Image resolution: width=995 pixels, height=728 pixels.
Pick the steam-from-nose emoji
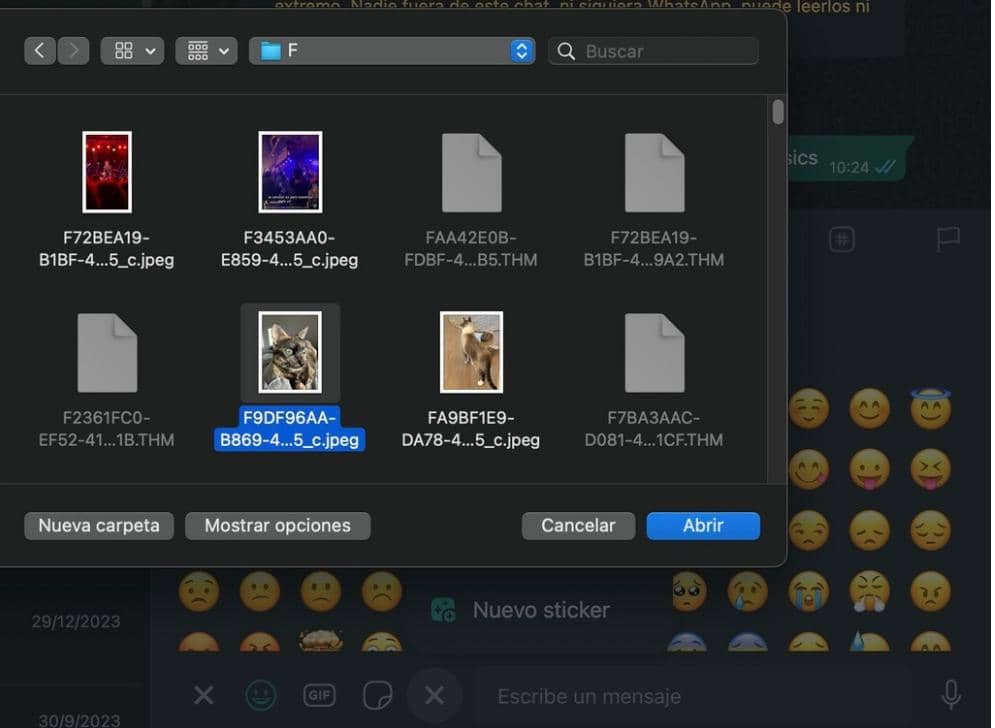pyautogui.click(x=869, y=591)
